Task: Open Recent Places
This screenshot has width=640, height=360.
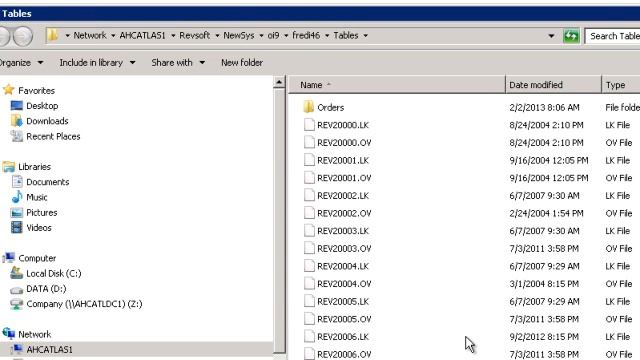Action: 53,136
